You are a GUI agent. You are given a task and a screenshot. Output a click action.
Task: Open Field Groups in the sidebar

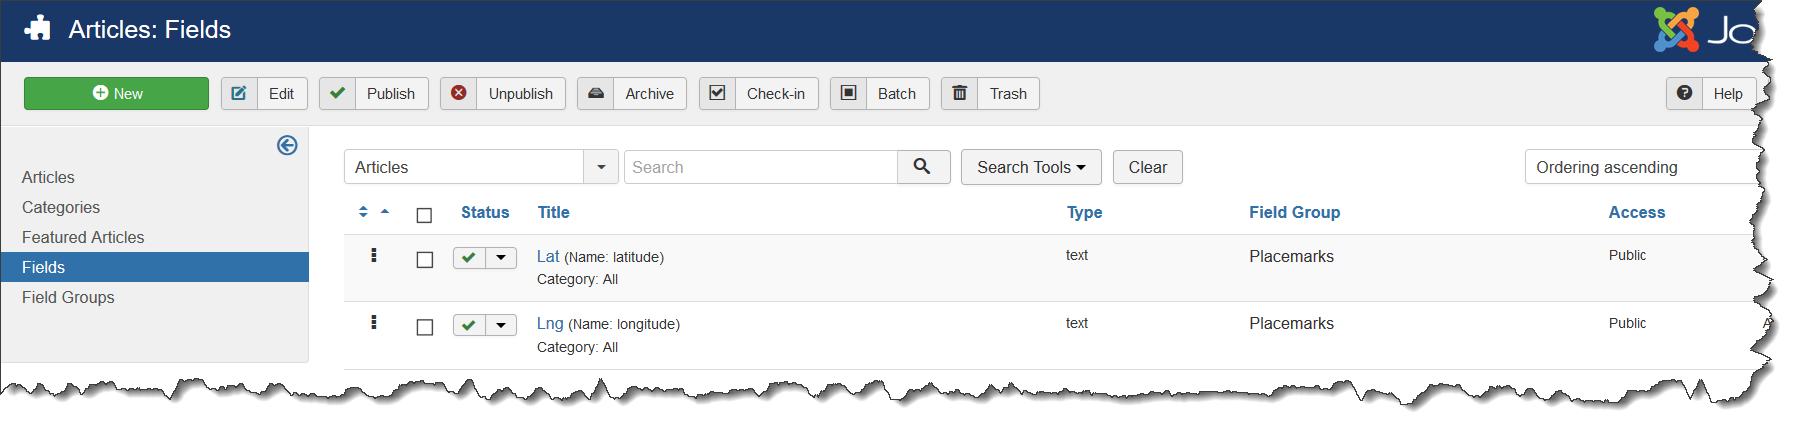click(68, 297)
